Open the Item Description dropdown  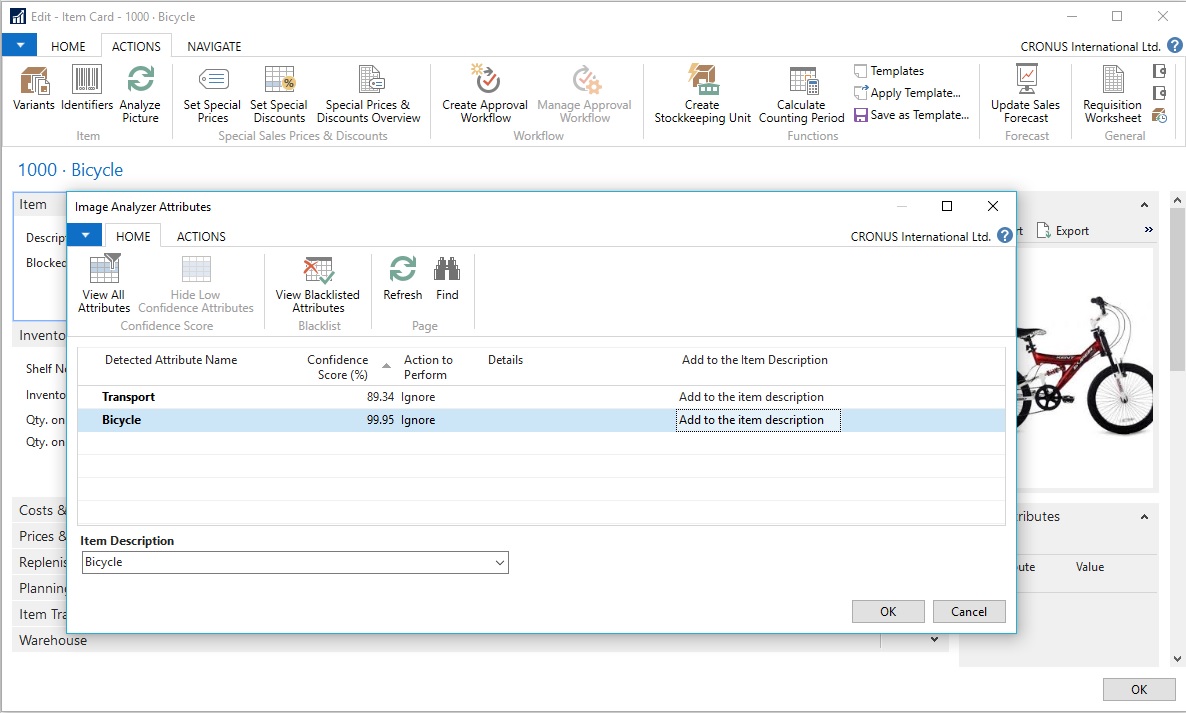coord(500,563)
